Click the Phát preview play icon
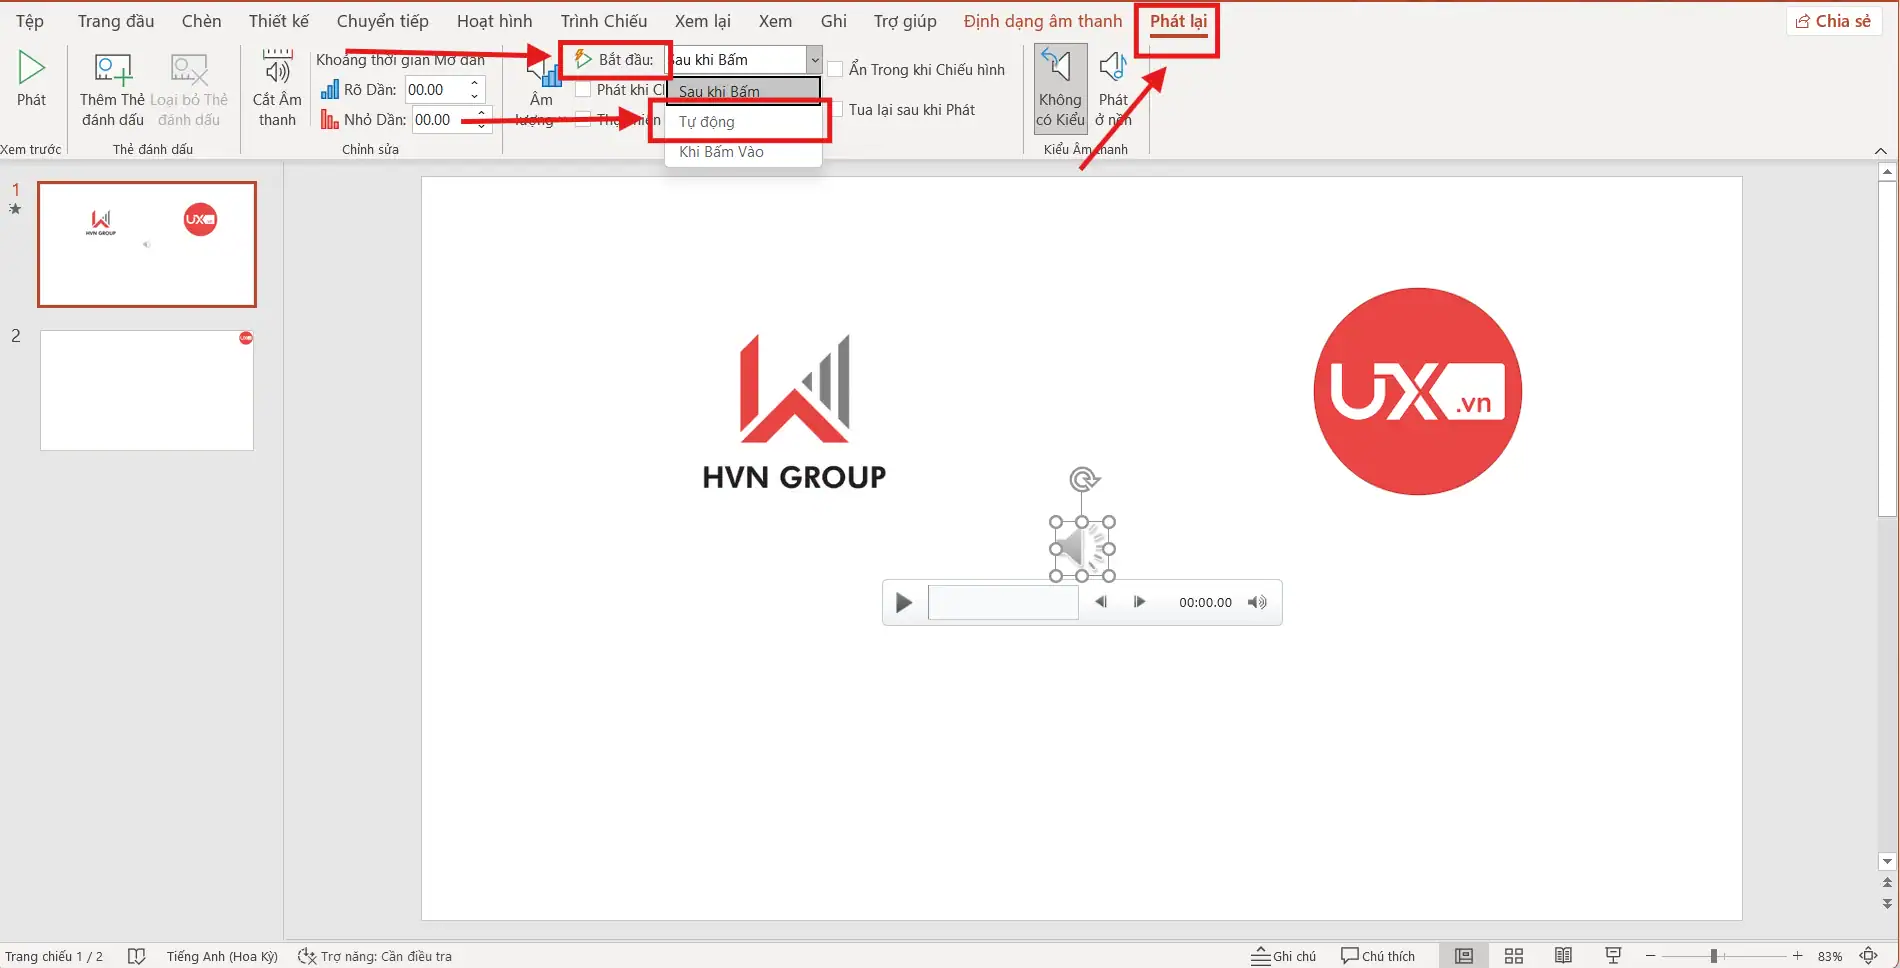Image resolution: width=1900 pixels, height=968 pixels. 31,68
